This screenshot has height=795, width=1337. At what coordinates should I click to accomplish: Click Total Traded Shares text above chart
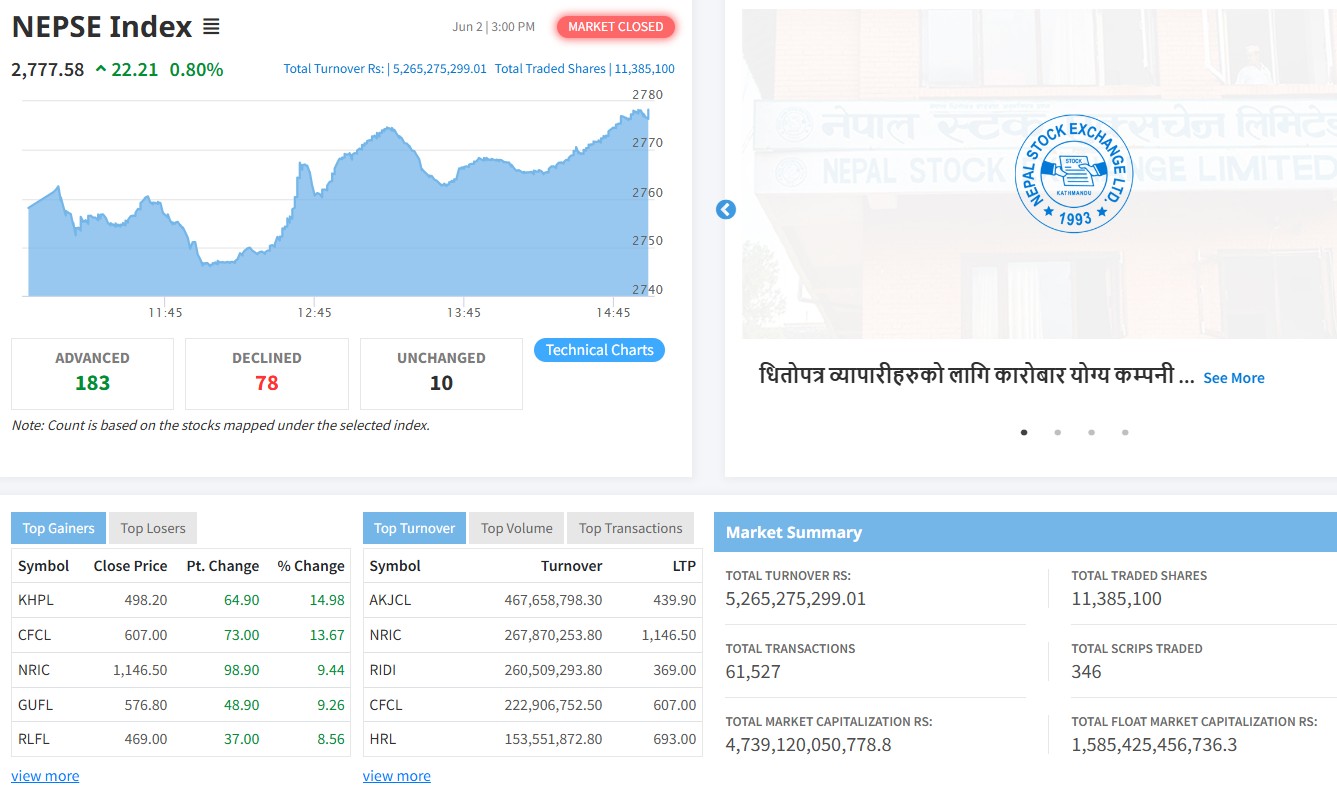click(x=585, y=69)
